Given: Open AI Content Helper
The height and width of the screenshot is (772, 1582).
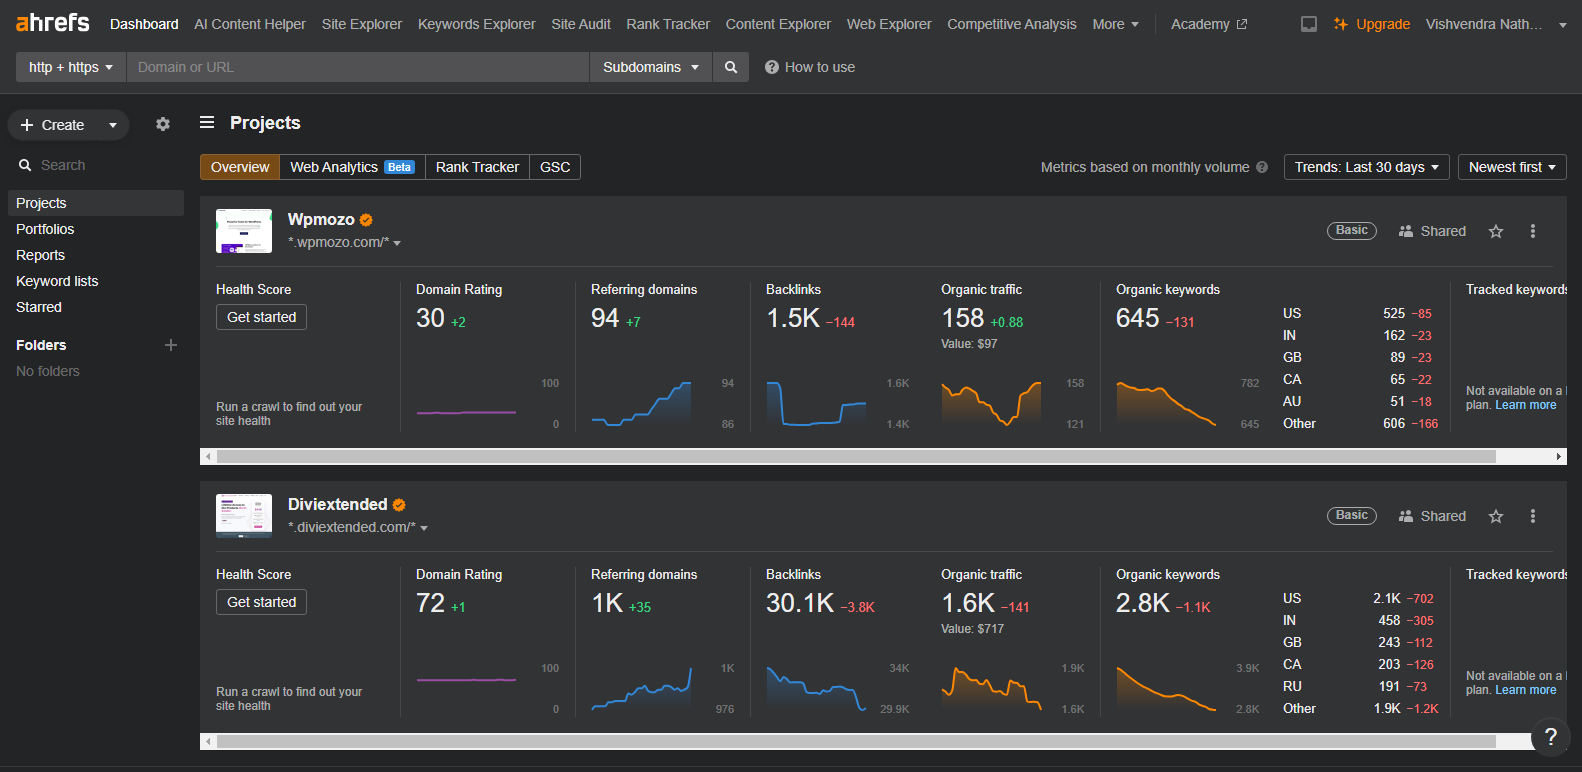Looking at the screenshot, I should pos(250,24).
